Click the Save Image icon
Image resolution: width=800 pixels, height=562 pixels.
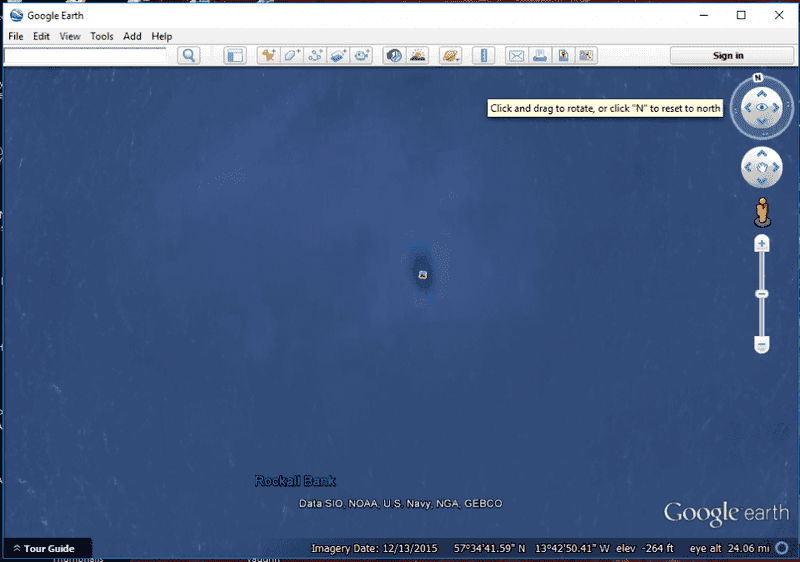563,55
